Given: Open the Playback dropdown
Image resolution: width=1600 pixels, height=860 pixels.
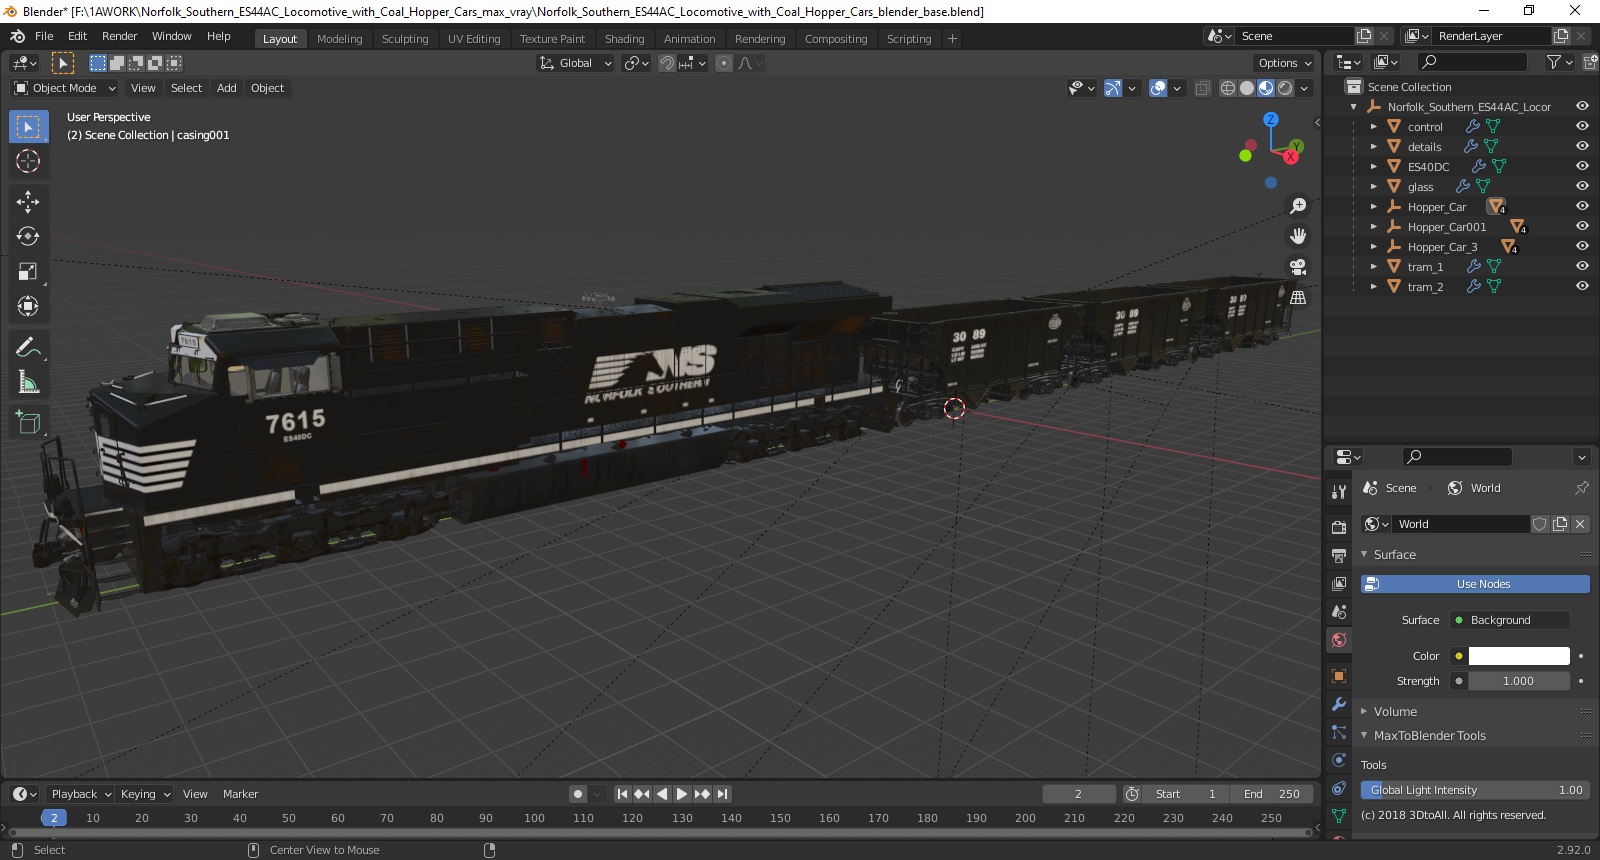Looking at the screenshot, I should 81,794.
